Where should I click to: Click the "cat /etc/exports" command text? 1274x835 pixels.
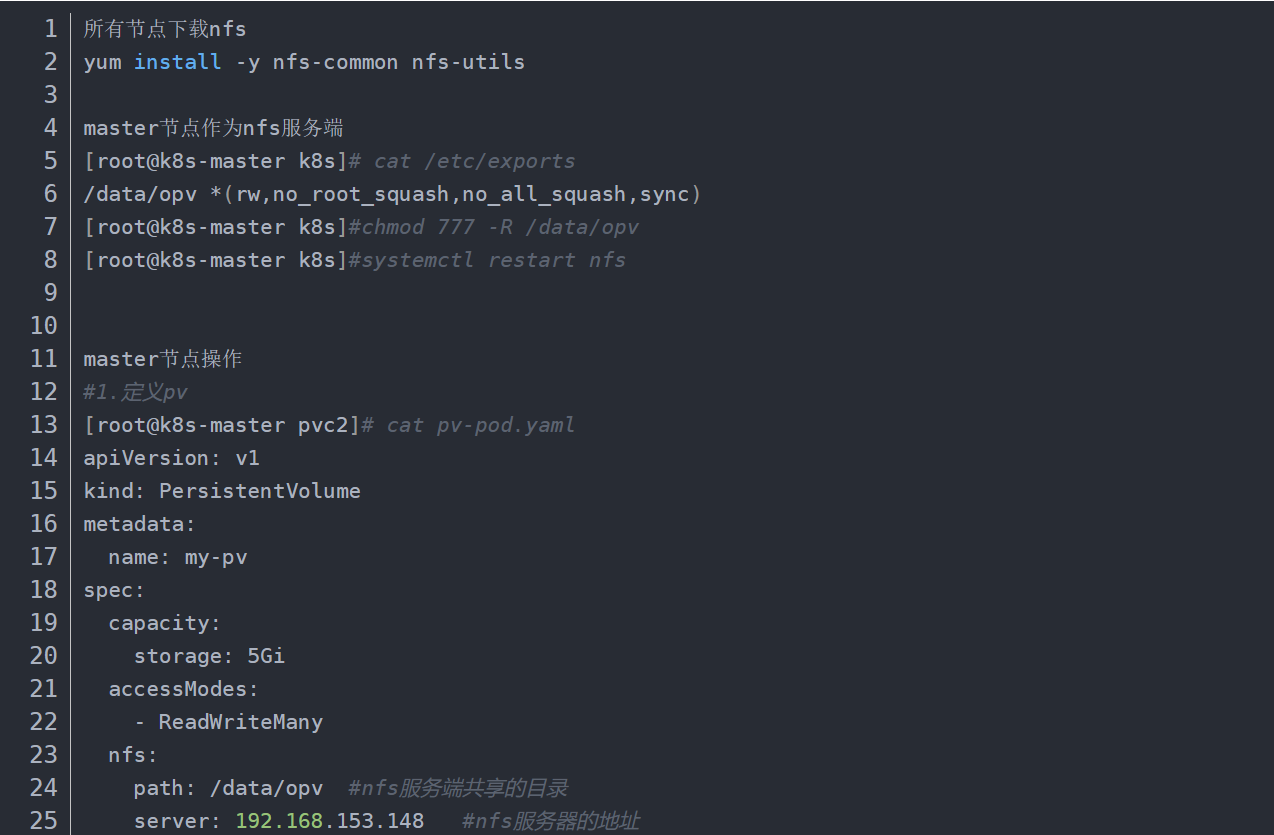pyautogui.click(x=474, y=161)
